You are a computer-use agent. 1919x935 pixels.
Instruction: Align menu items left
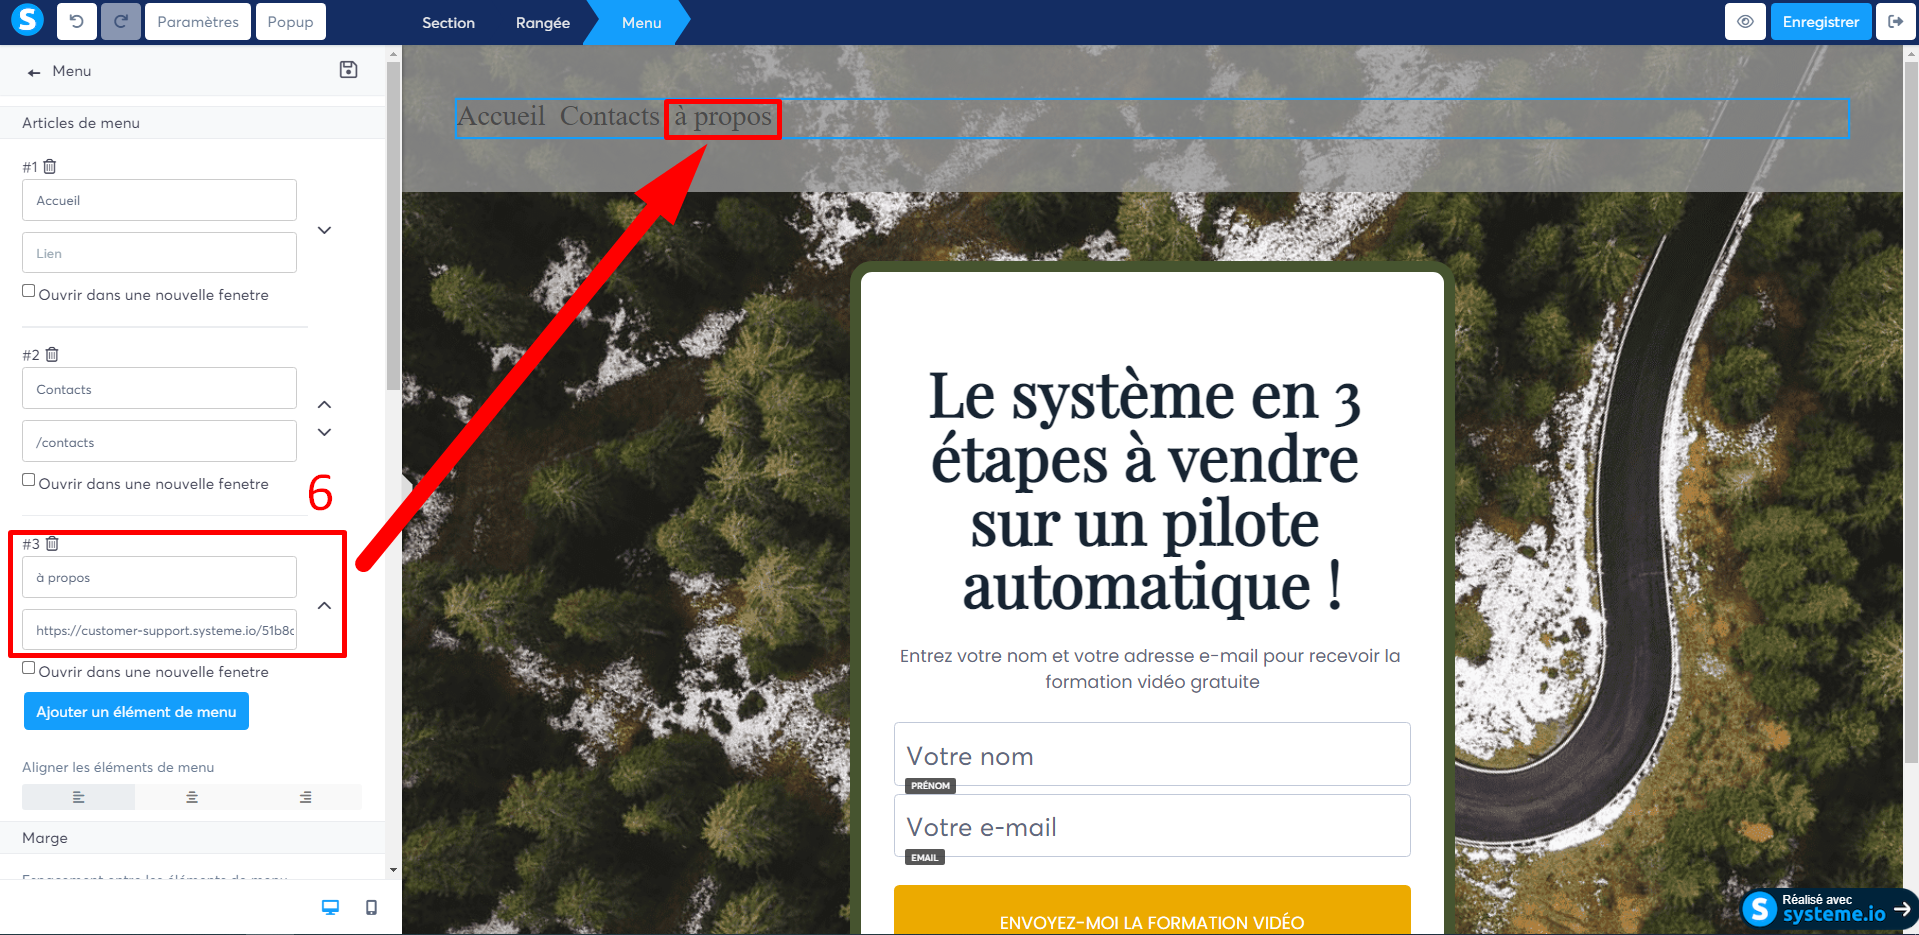click(x=78, y=797)
